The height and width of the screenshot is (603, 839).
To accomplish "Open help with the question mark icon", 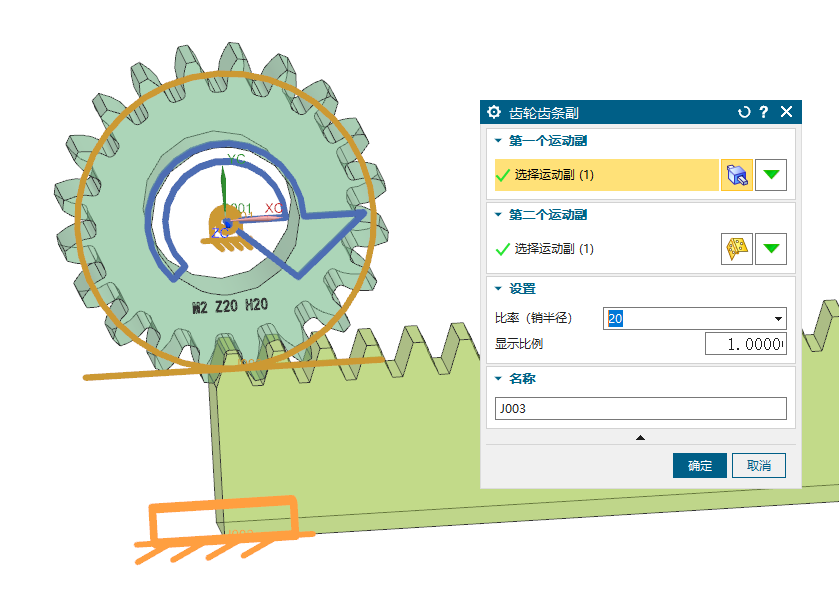I will (764, 112).
